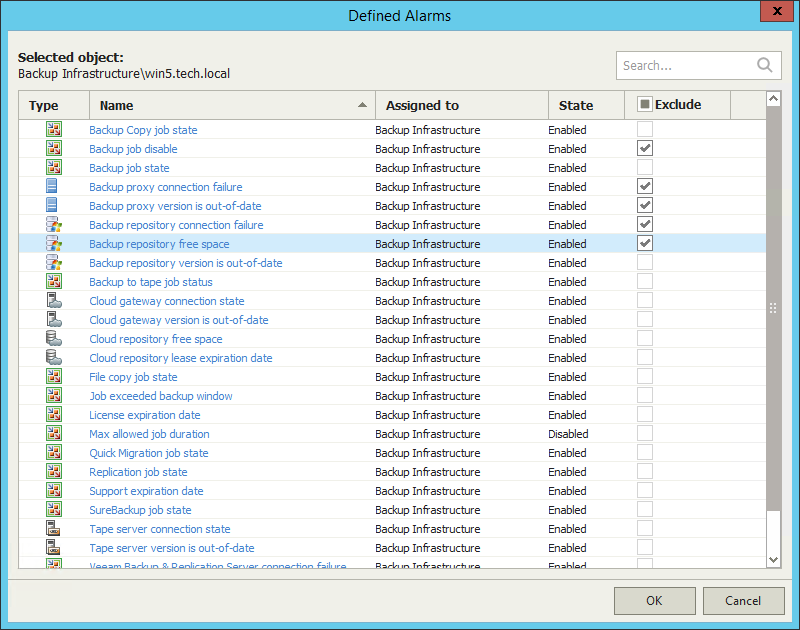The width and height of the screenshot is (800, 630).
Task: Click the type icon for Max allowed job duration
Action: 54,434
